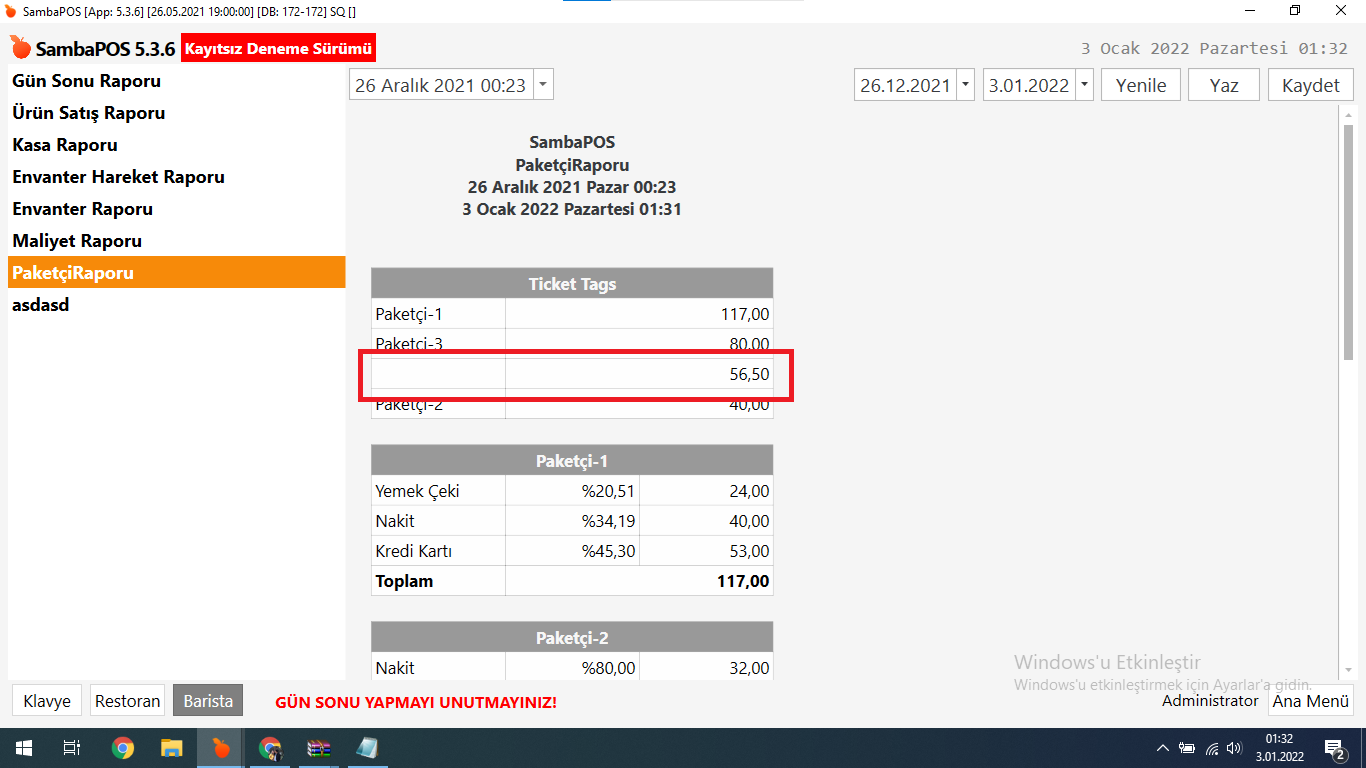The height and width of the screenshot is (768, 1366).
Task: Click the Paketçi-2 payment table header
Action: coord(572,638)
